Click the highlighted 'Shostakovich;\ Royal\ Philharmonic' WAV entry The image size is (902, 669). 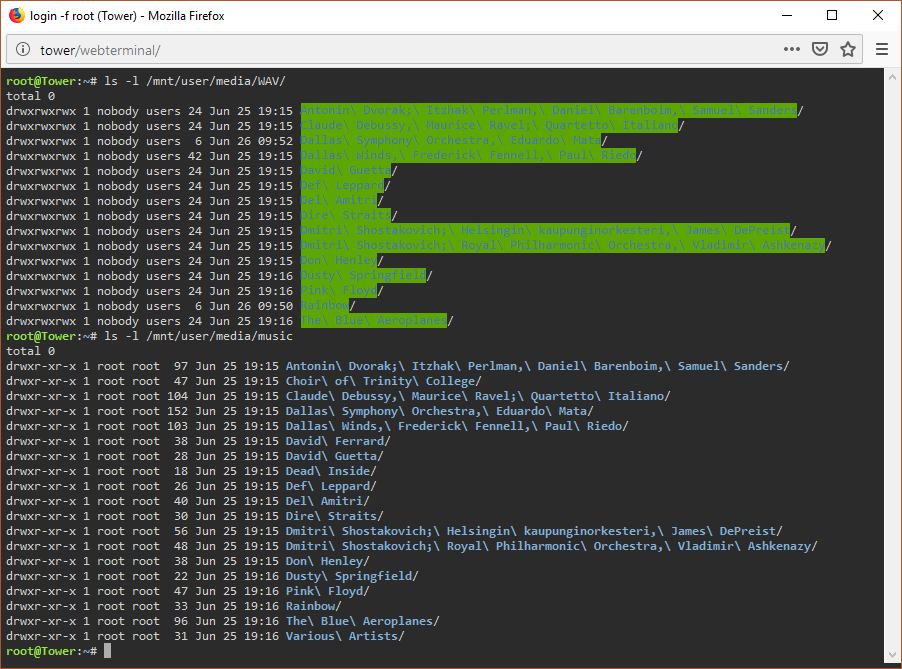click(x=563, y=246)
